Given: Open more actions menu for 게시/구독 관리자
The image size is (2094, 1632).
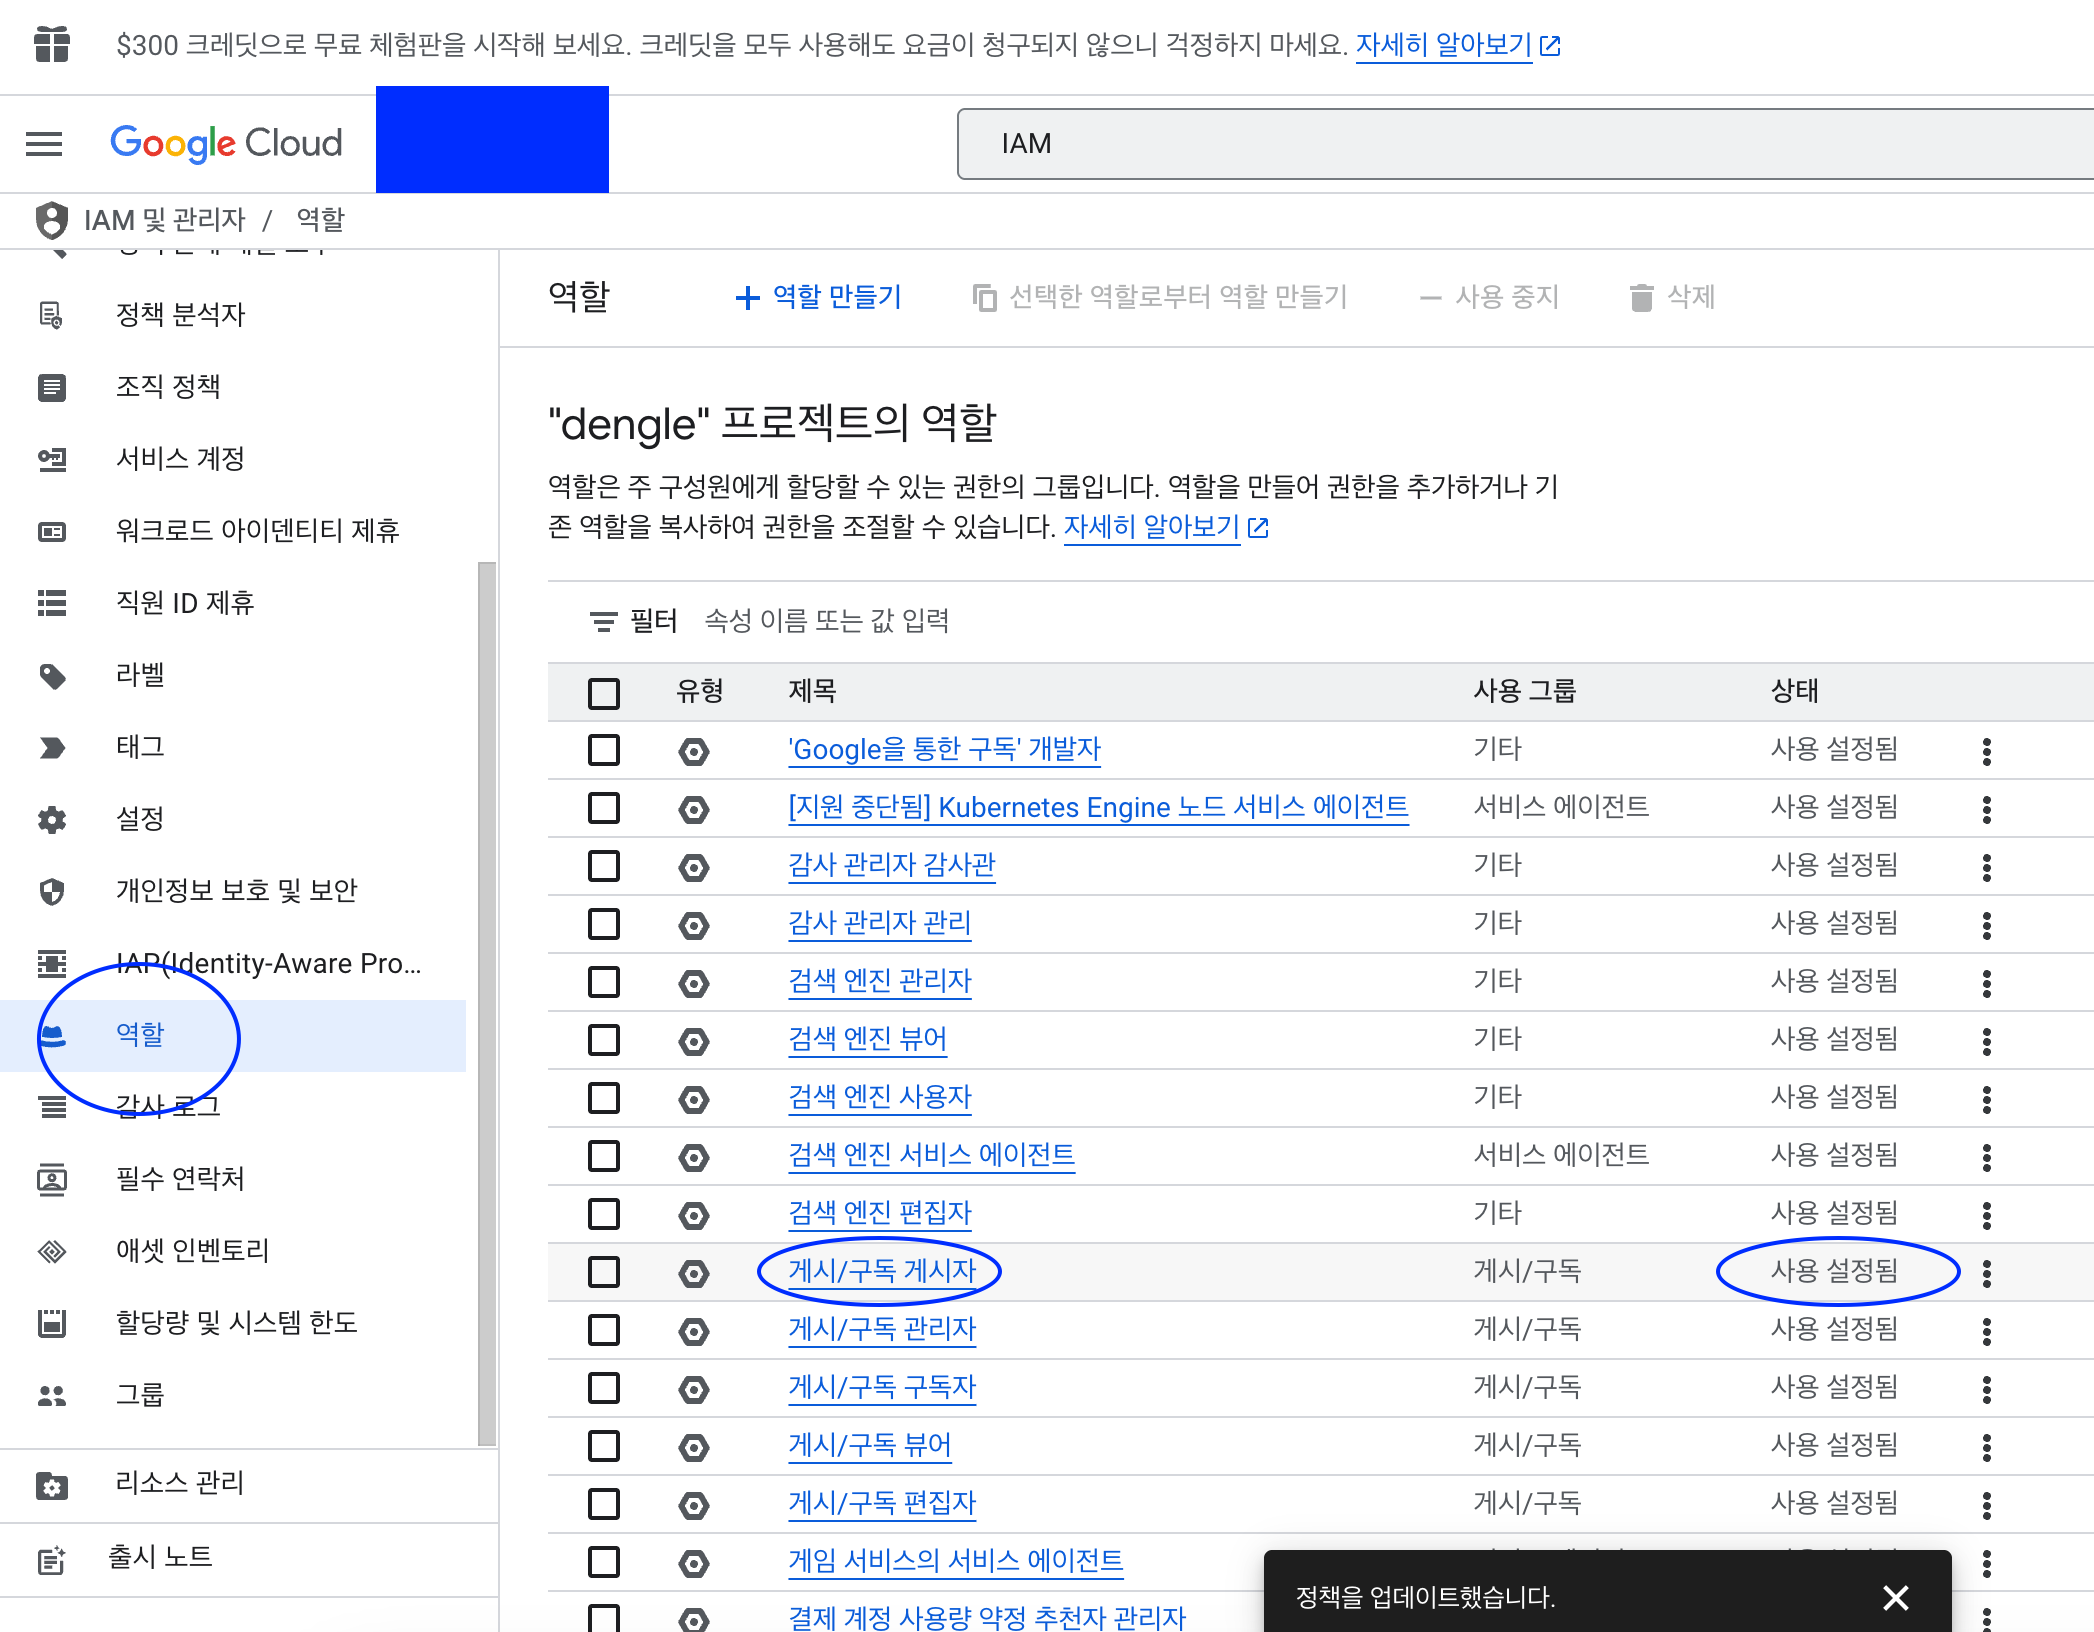Looking at the screenshot, I should 1986,1331.
